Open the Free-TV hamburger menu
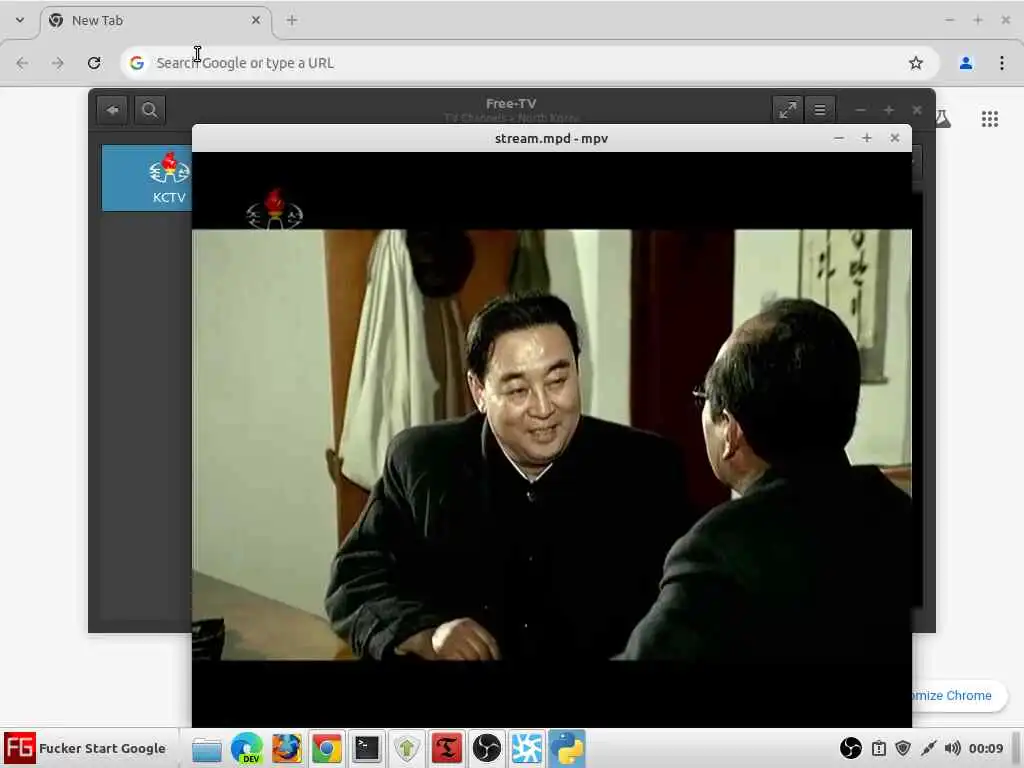 pyautogui.click(x=820, y=110)
